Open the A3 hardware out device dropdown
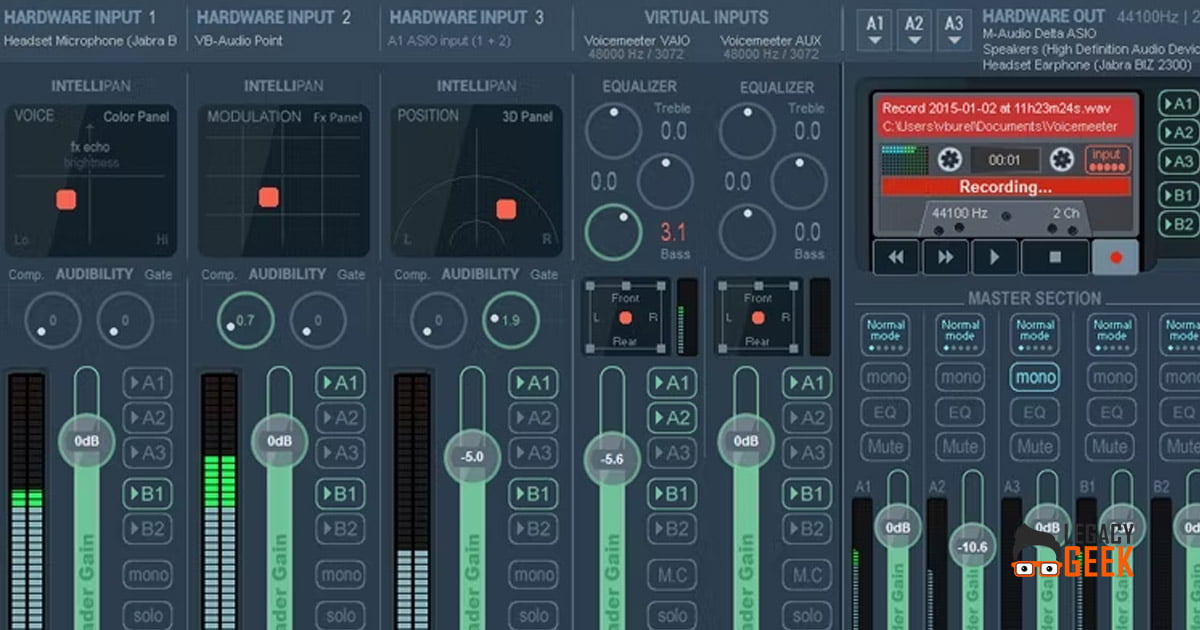Image resolution: width=1200 pixels, height=630 pixels. [x=954, y=29]
